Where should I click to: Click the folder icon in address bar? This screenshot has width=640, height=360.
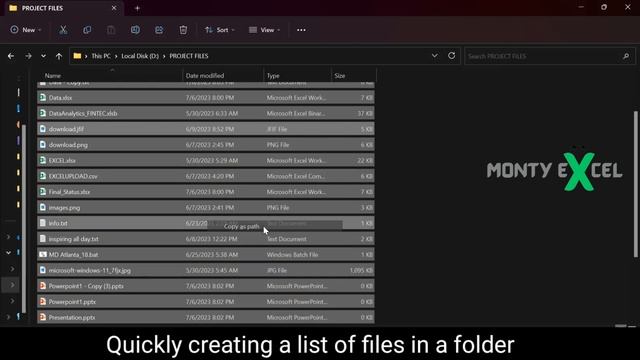[77, 56]
